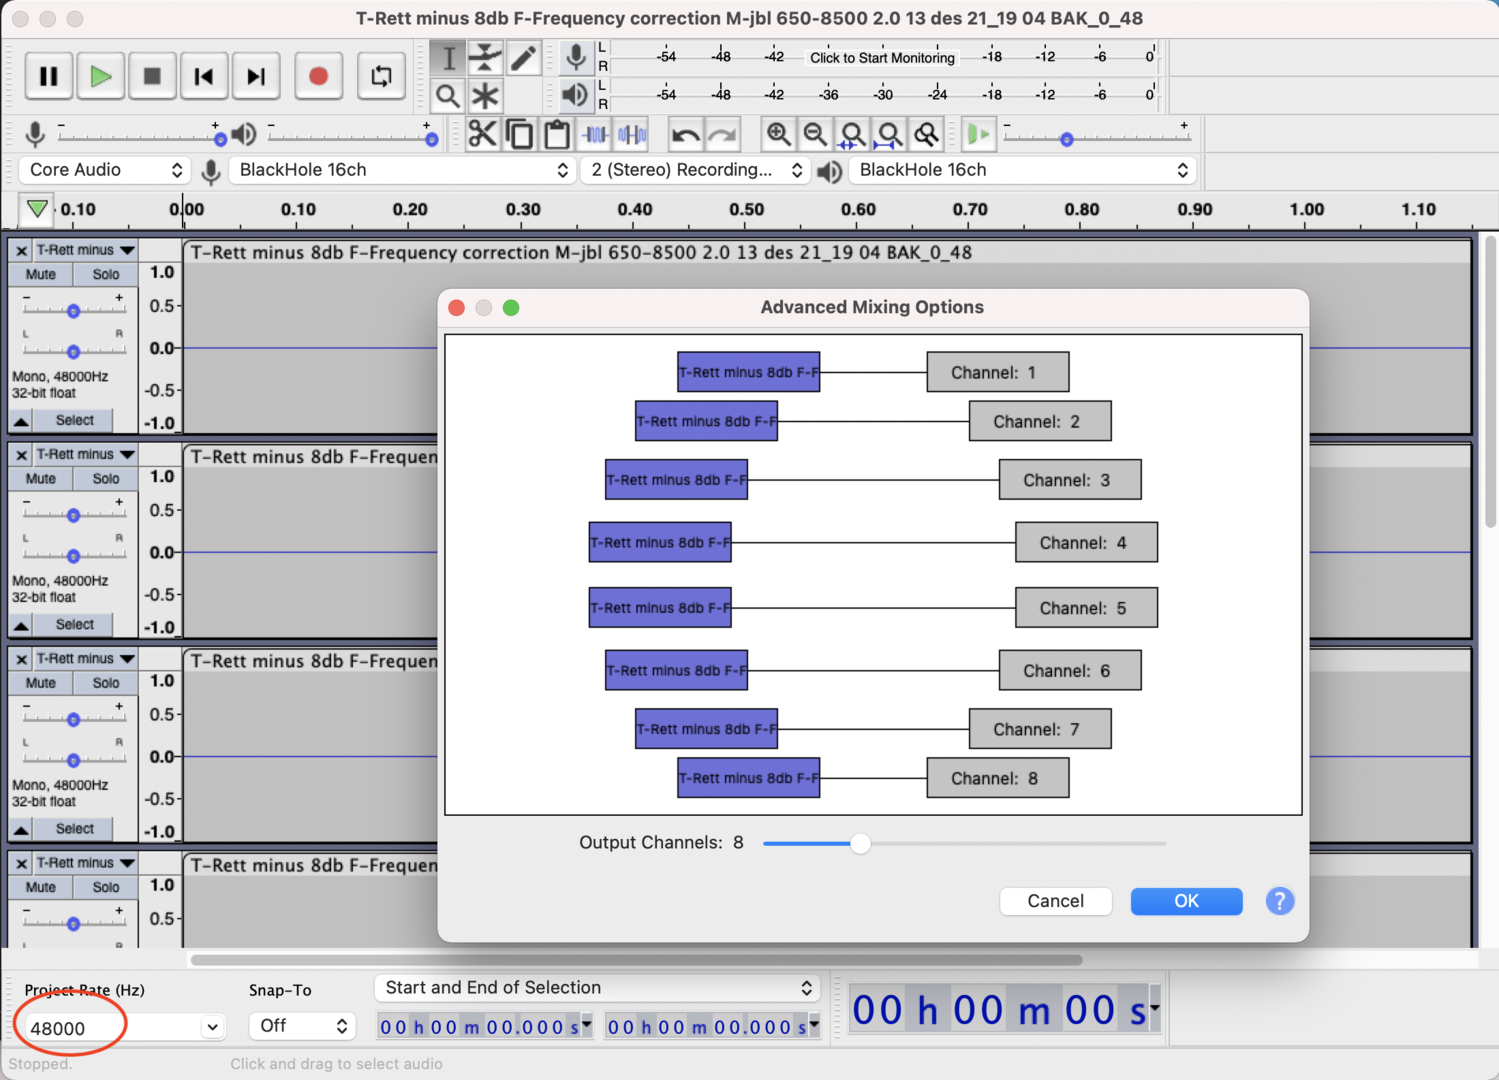Solo the second T-Rett minus track
Image resolution: width=1499 pixels, height=1080 pixels.
click(x=106, y=478)
